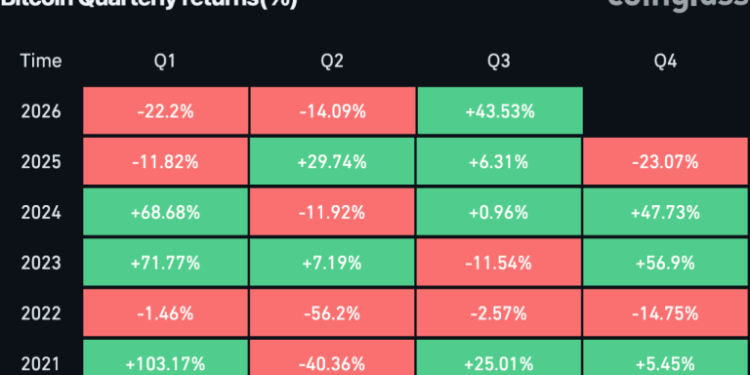Click the 2024 Q4 cell showing +47.73%
The width and height of the screenshot is (750, 375).
coord(666,212)
